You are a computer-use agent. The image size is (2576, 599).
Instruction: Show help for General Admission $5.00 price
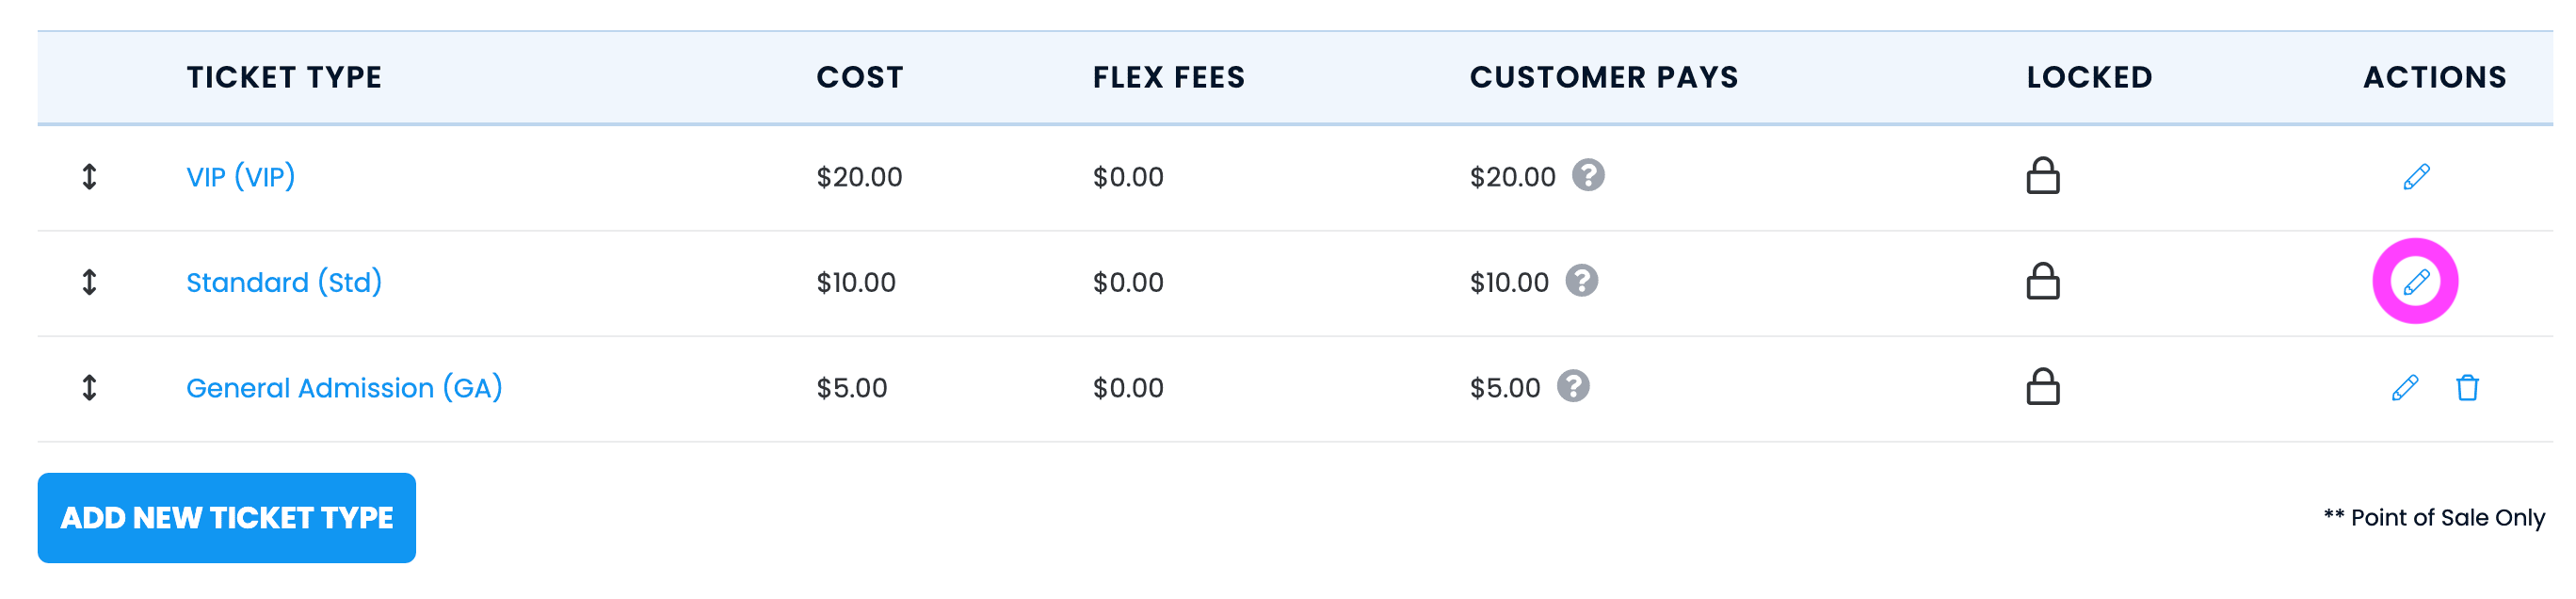(x=1573, y=386)
